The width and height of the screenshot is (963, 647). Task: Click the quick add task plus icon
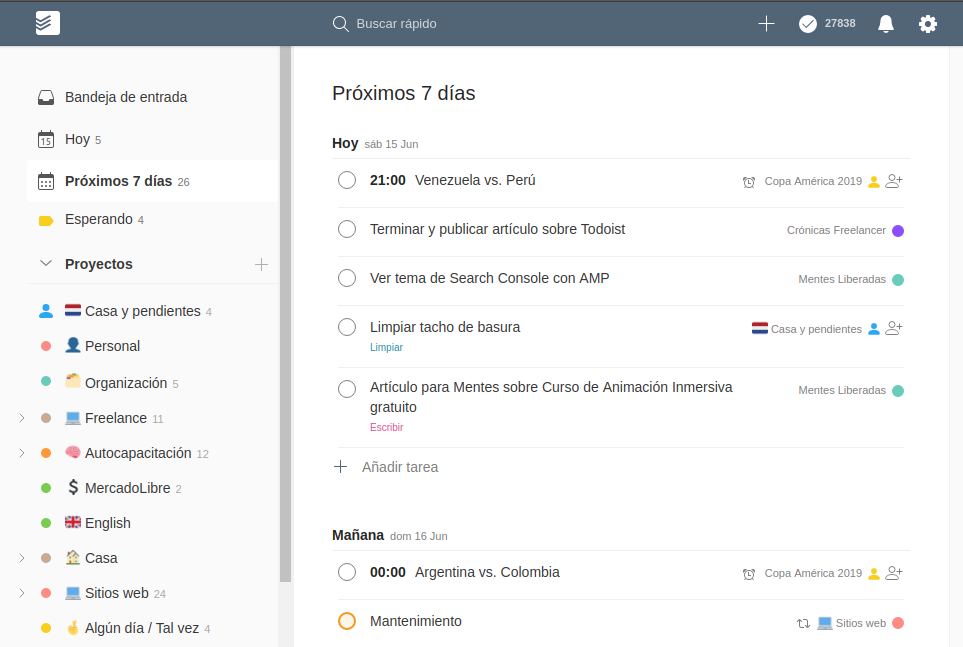(x=766, y=24)
